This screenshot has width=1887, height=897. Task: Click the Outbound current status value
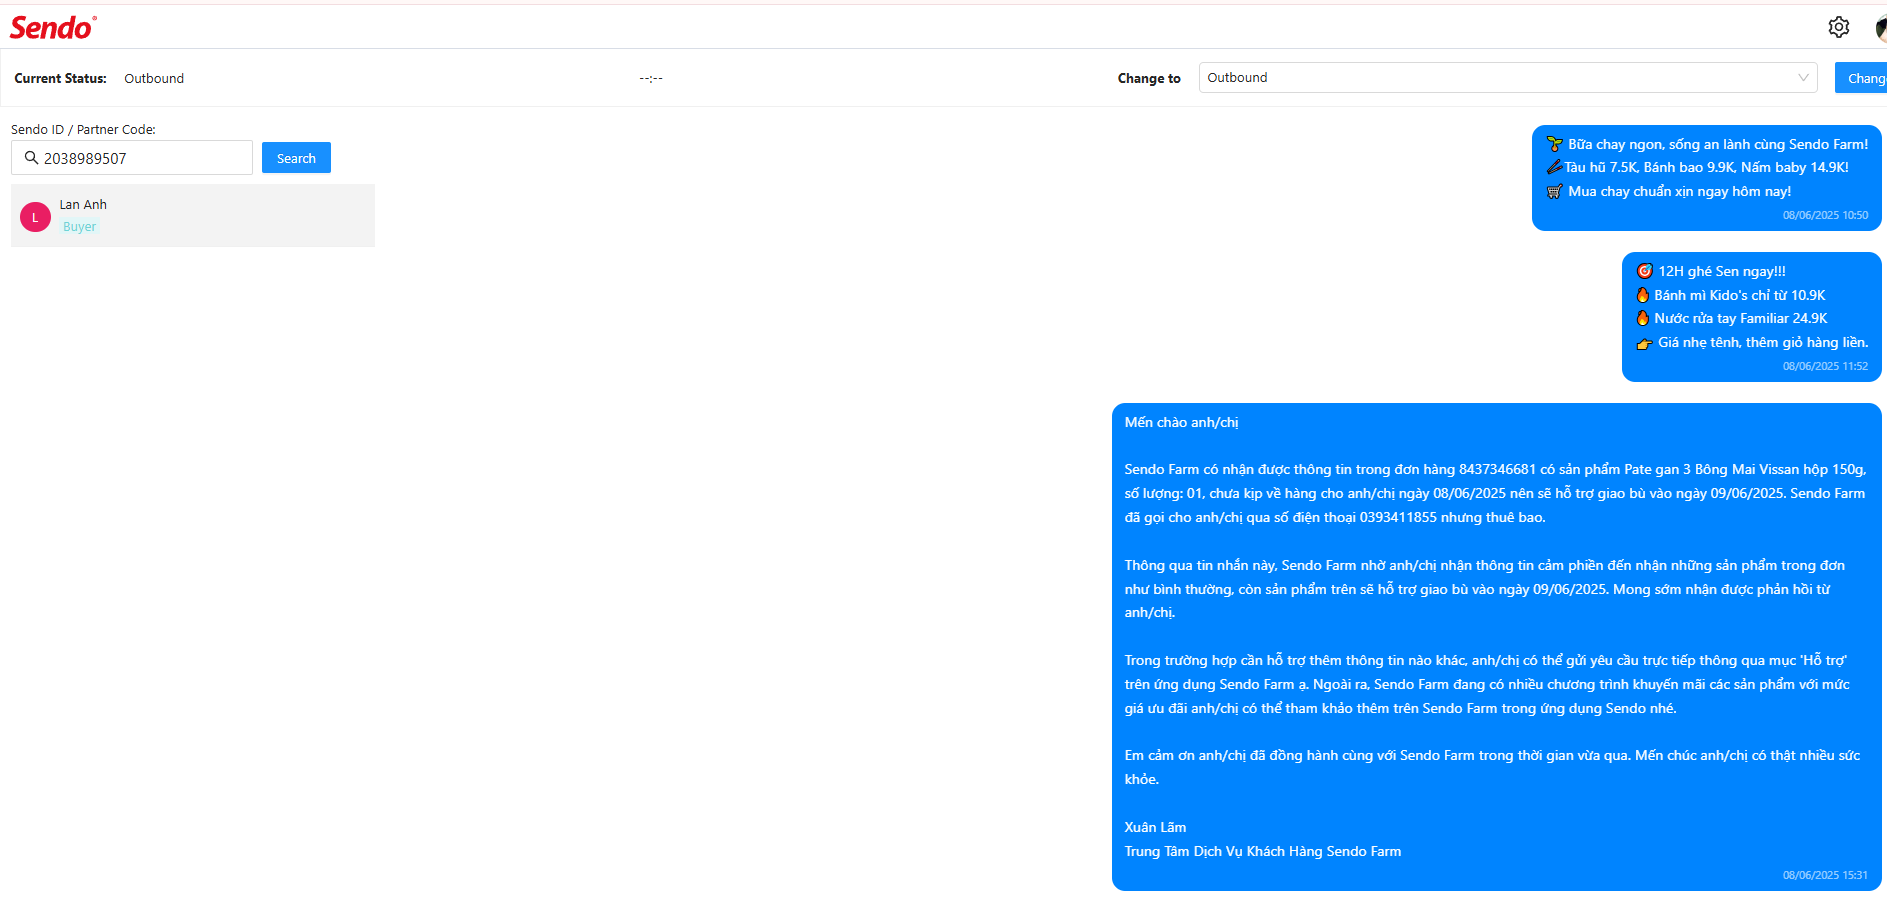coord(154,78)
